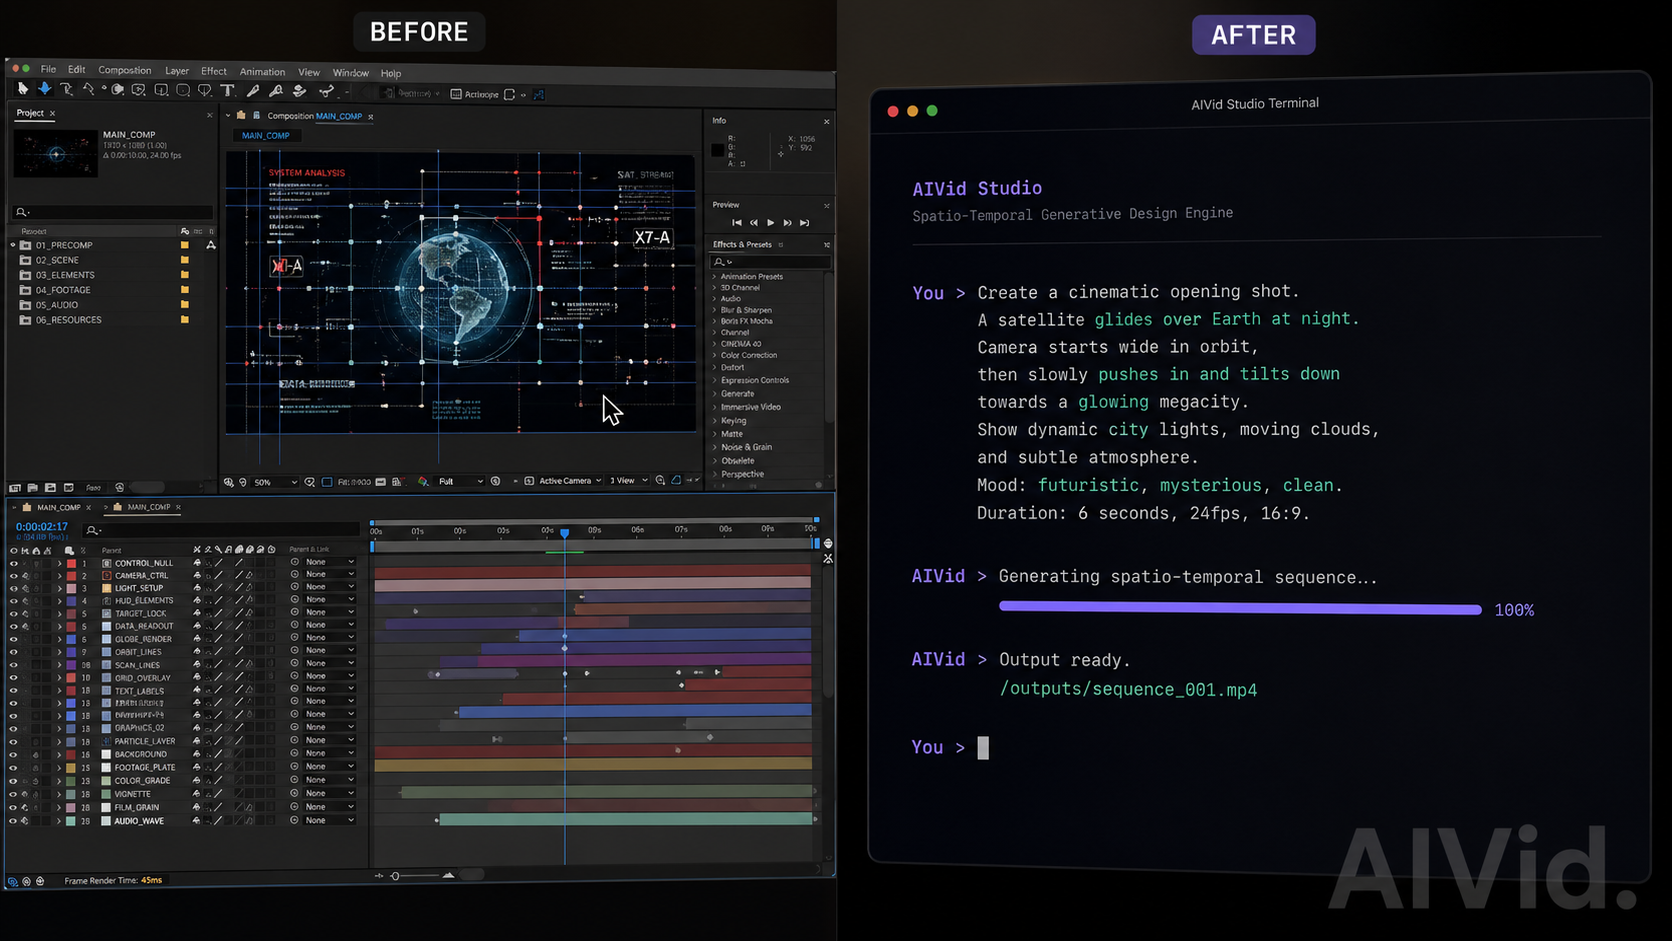The image size is (1672, 941).
Task: Toggle eye icon for COLOR_GRADE layer
Action: coord(13,781)
